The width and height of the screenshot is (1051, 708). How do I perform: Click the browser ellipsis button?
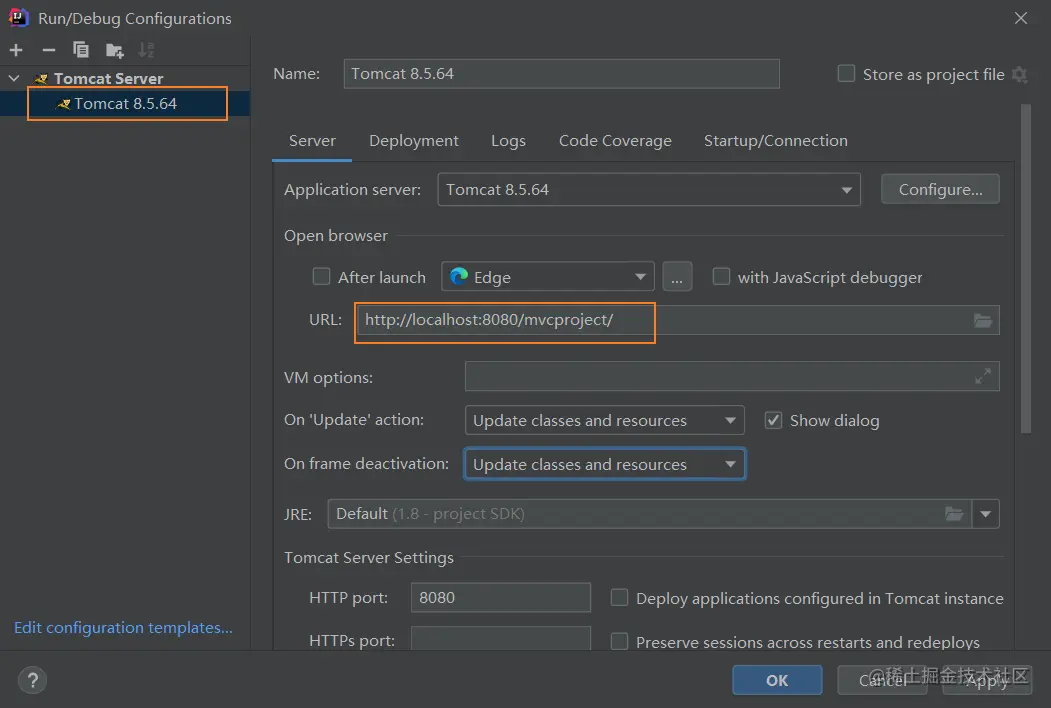coord(677,277)
